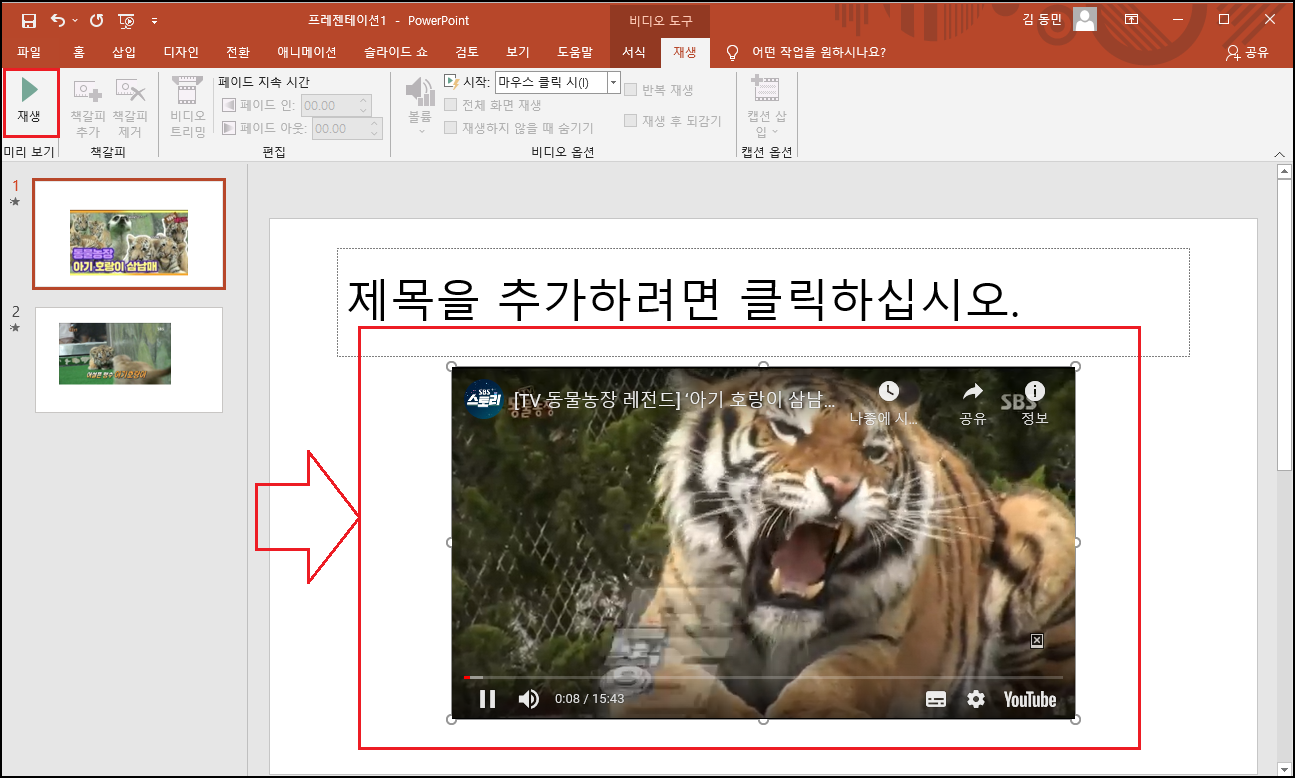Switch to the Insert (삽입) tab

[x=124, y=52]
